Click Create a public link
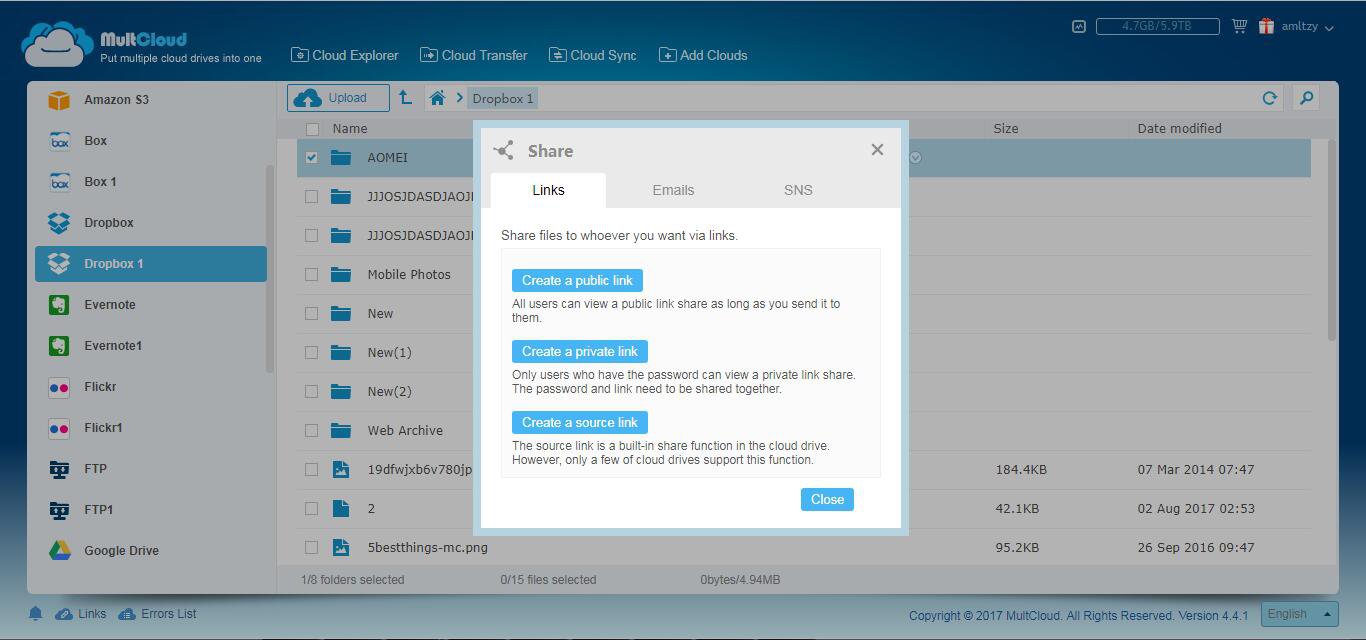 click(577, 280)
